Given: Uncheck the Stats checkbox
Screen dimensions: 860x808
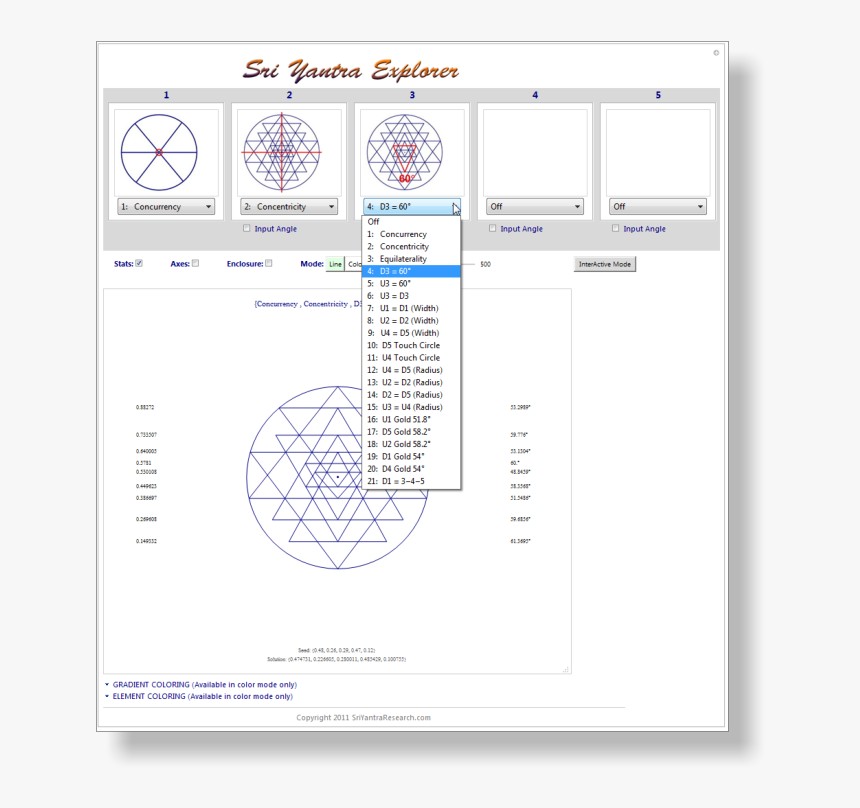Looking at the screenshot, I should point(139,263).
